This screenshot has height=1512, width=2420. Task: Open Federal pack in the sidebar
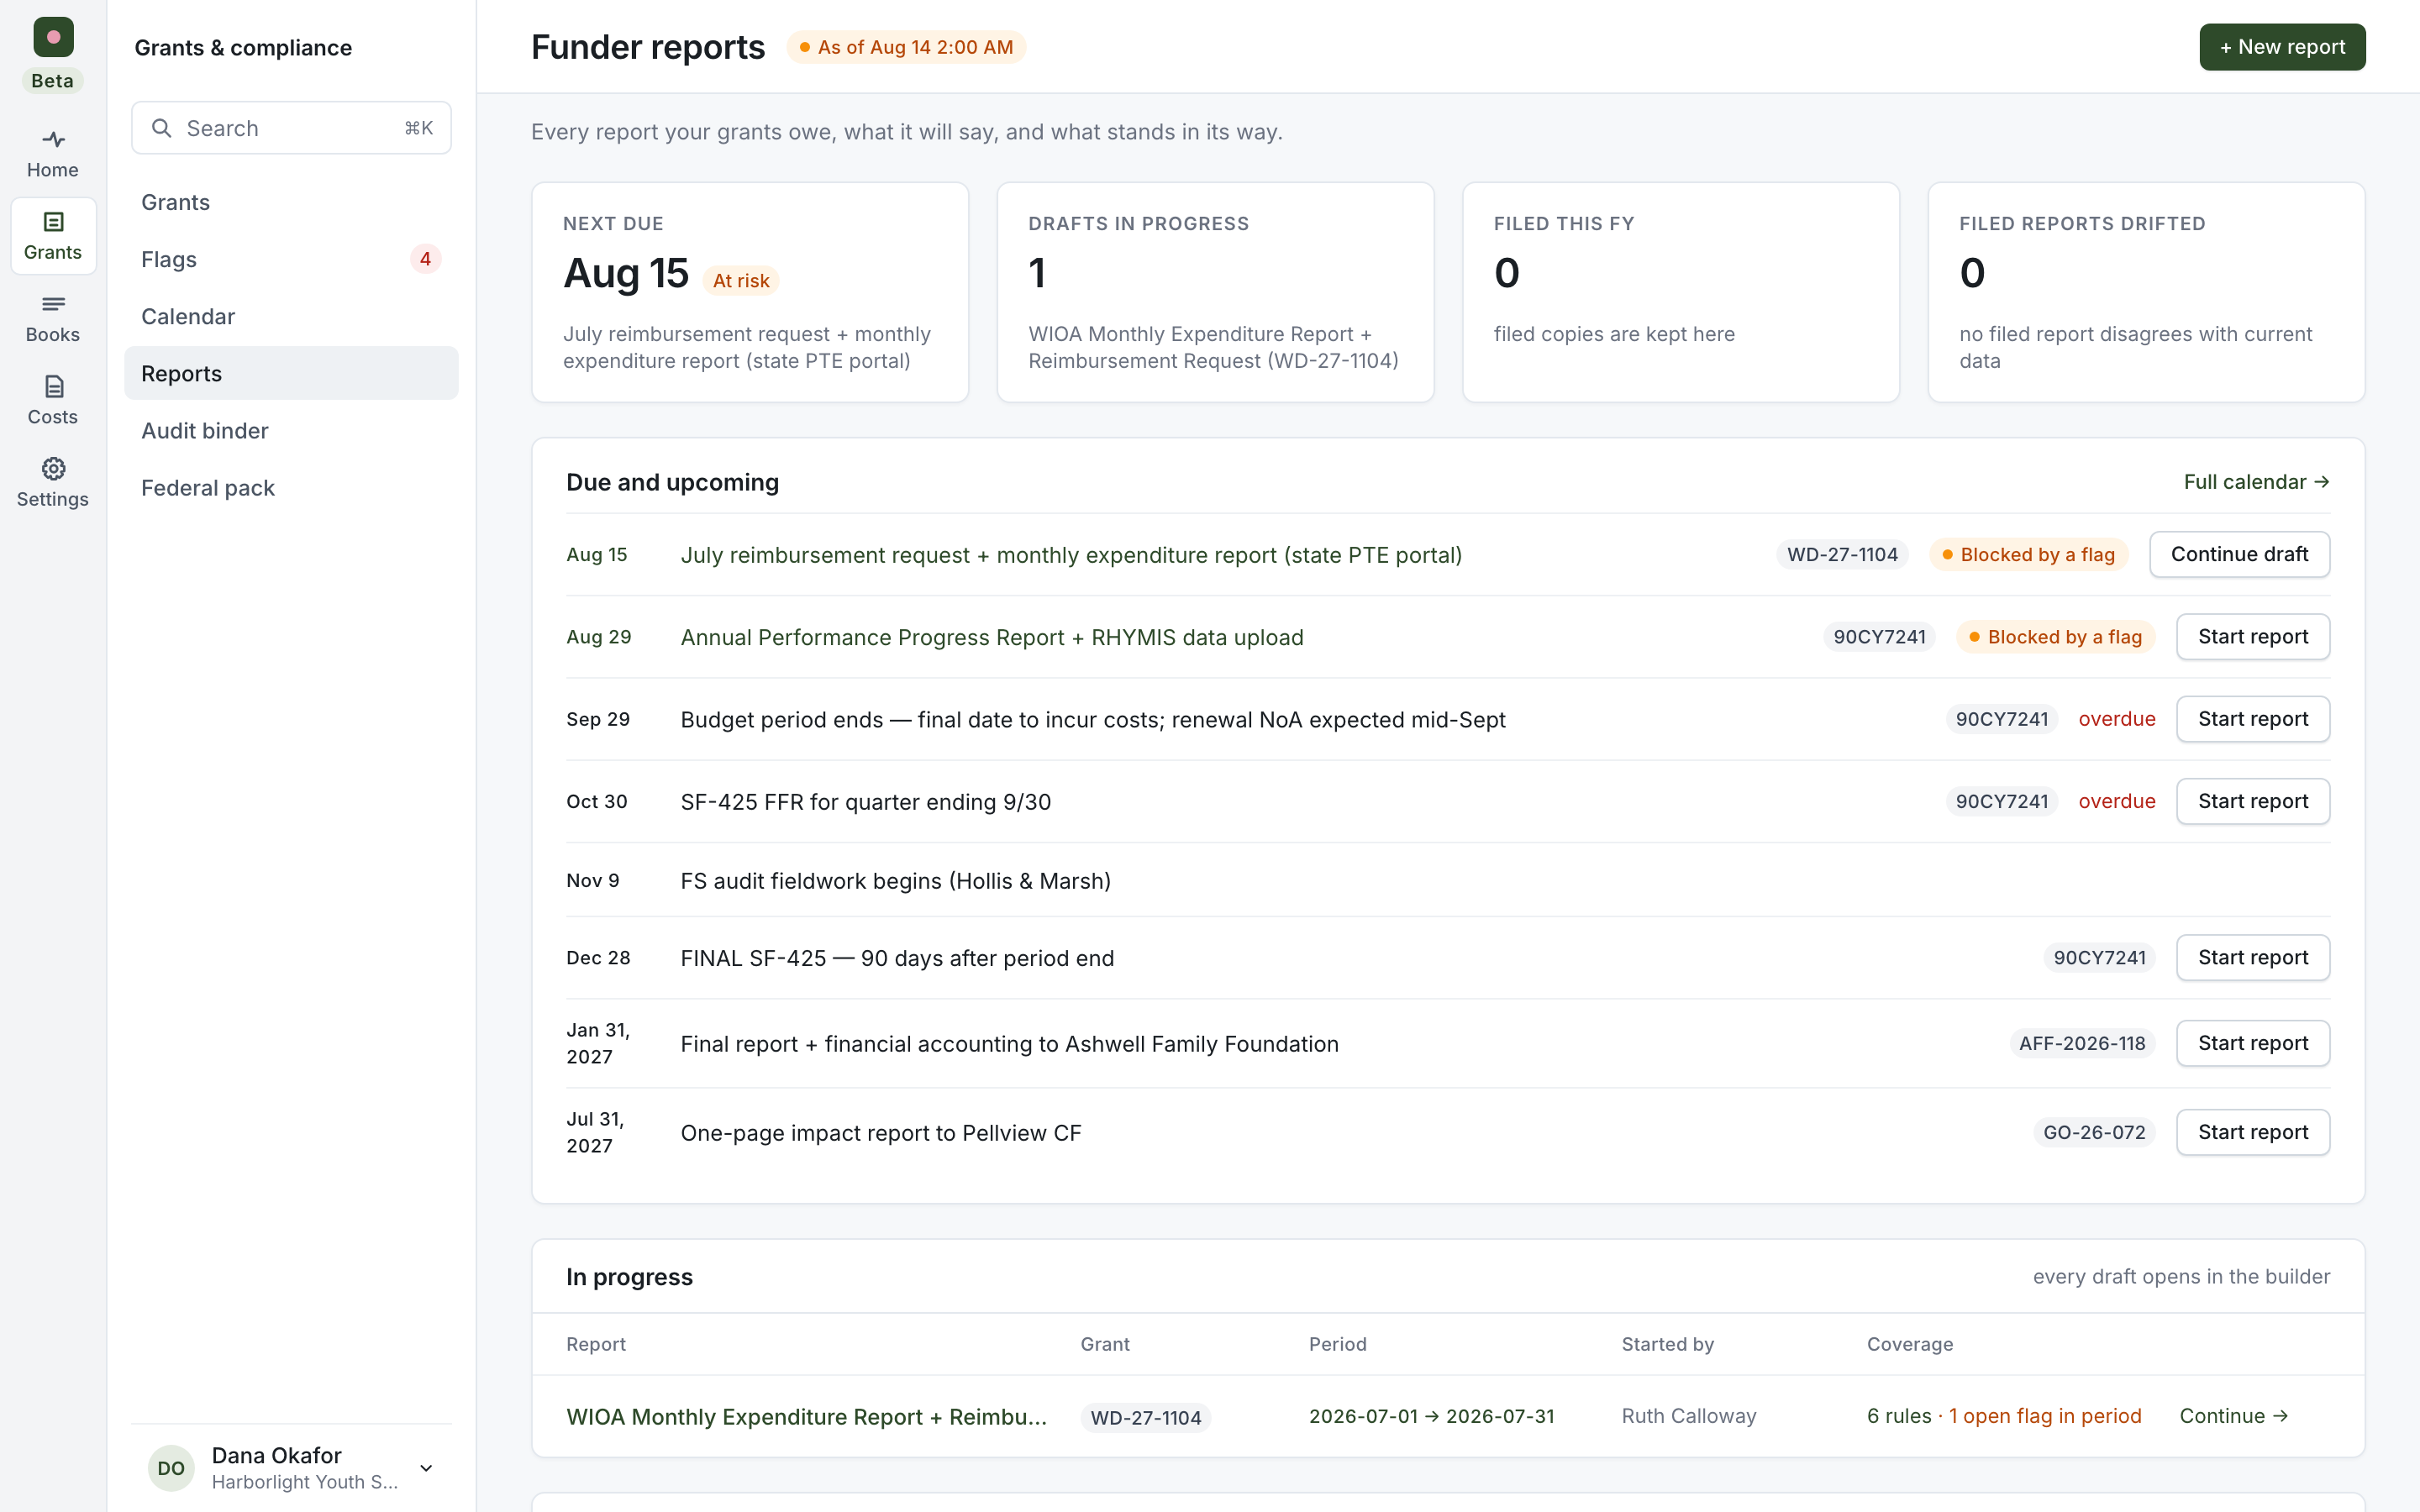[291, 487]
